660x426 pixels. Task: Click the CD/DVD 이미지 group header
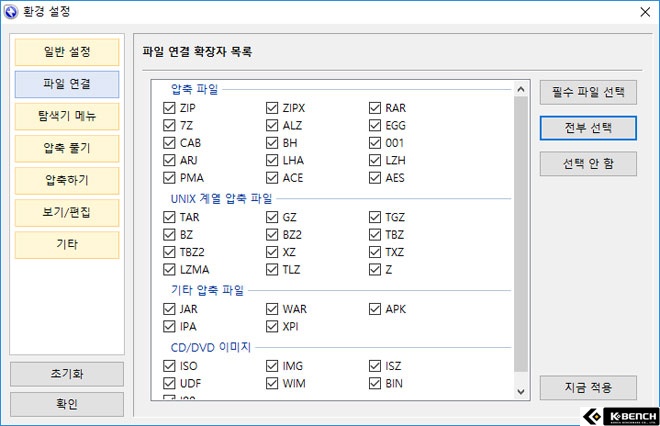point(210,347)
